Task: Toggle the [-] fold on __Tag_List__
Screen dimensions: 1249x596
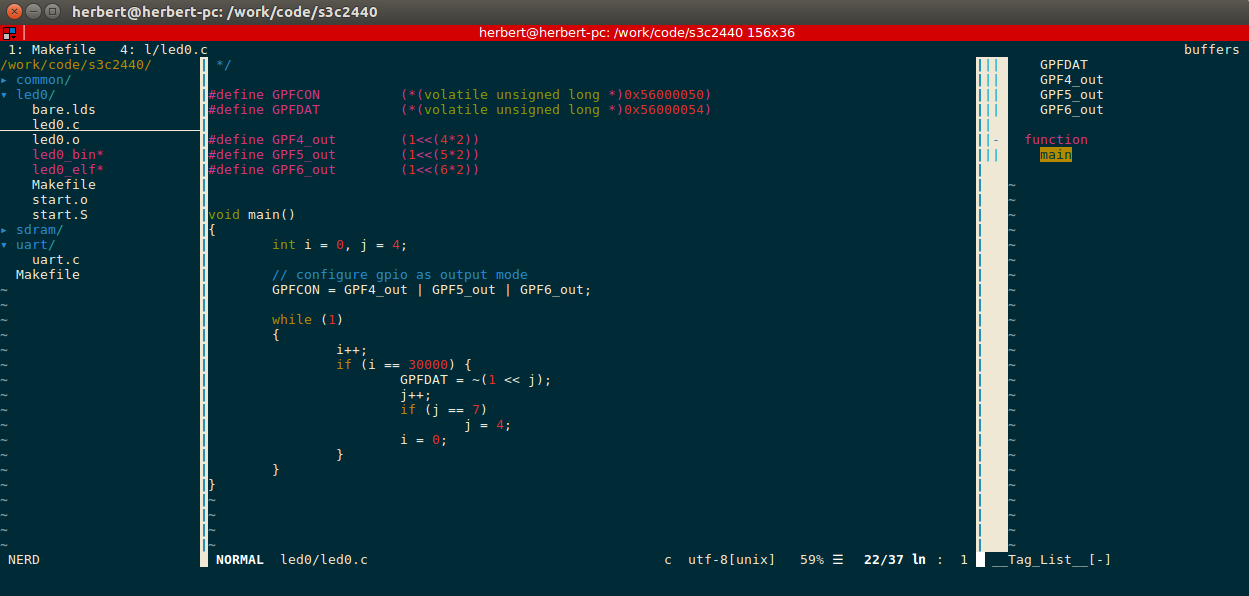Action: click(1098, 559)
